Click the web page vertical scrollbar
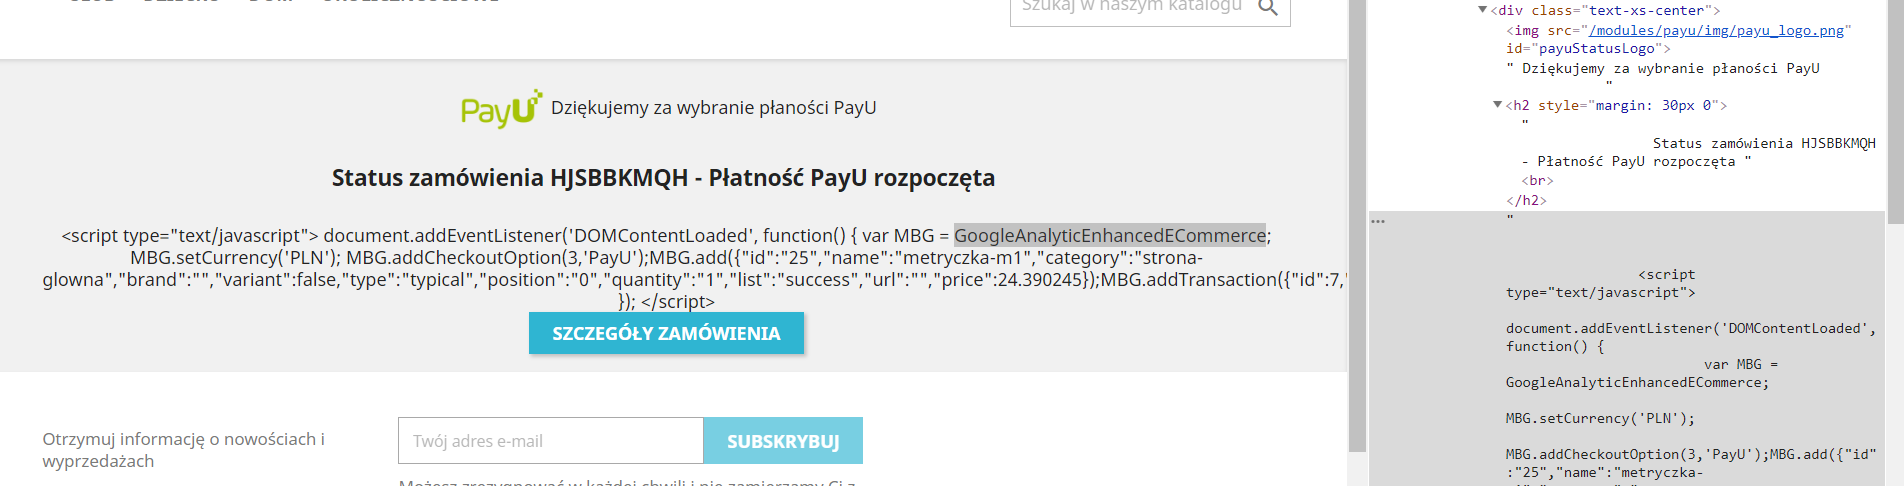The width and height of the screenshot is (1904, 486). point(1357,225)
